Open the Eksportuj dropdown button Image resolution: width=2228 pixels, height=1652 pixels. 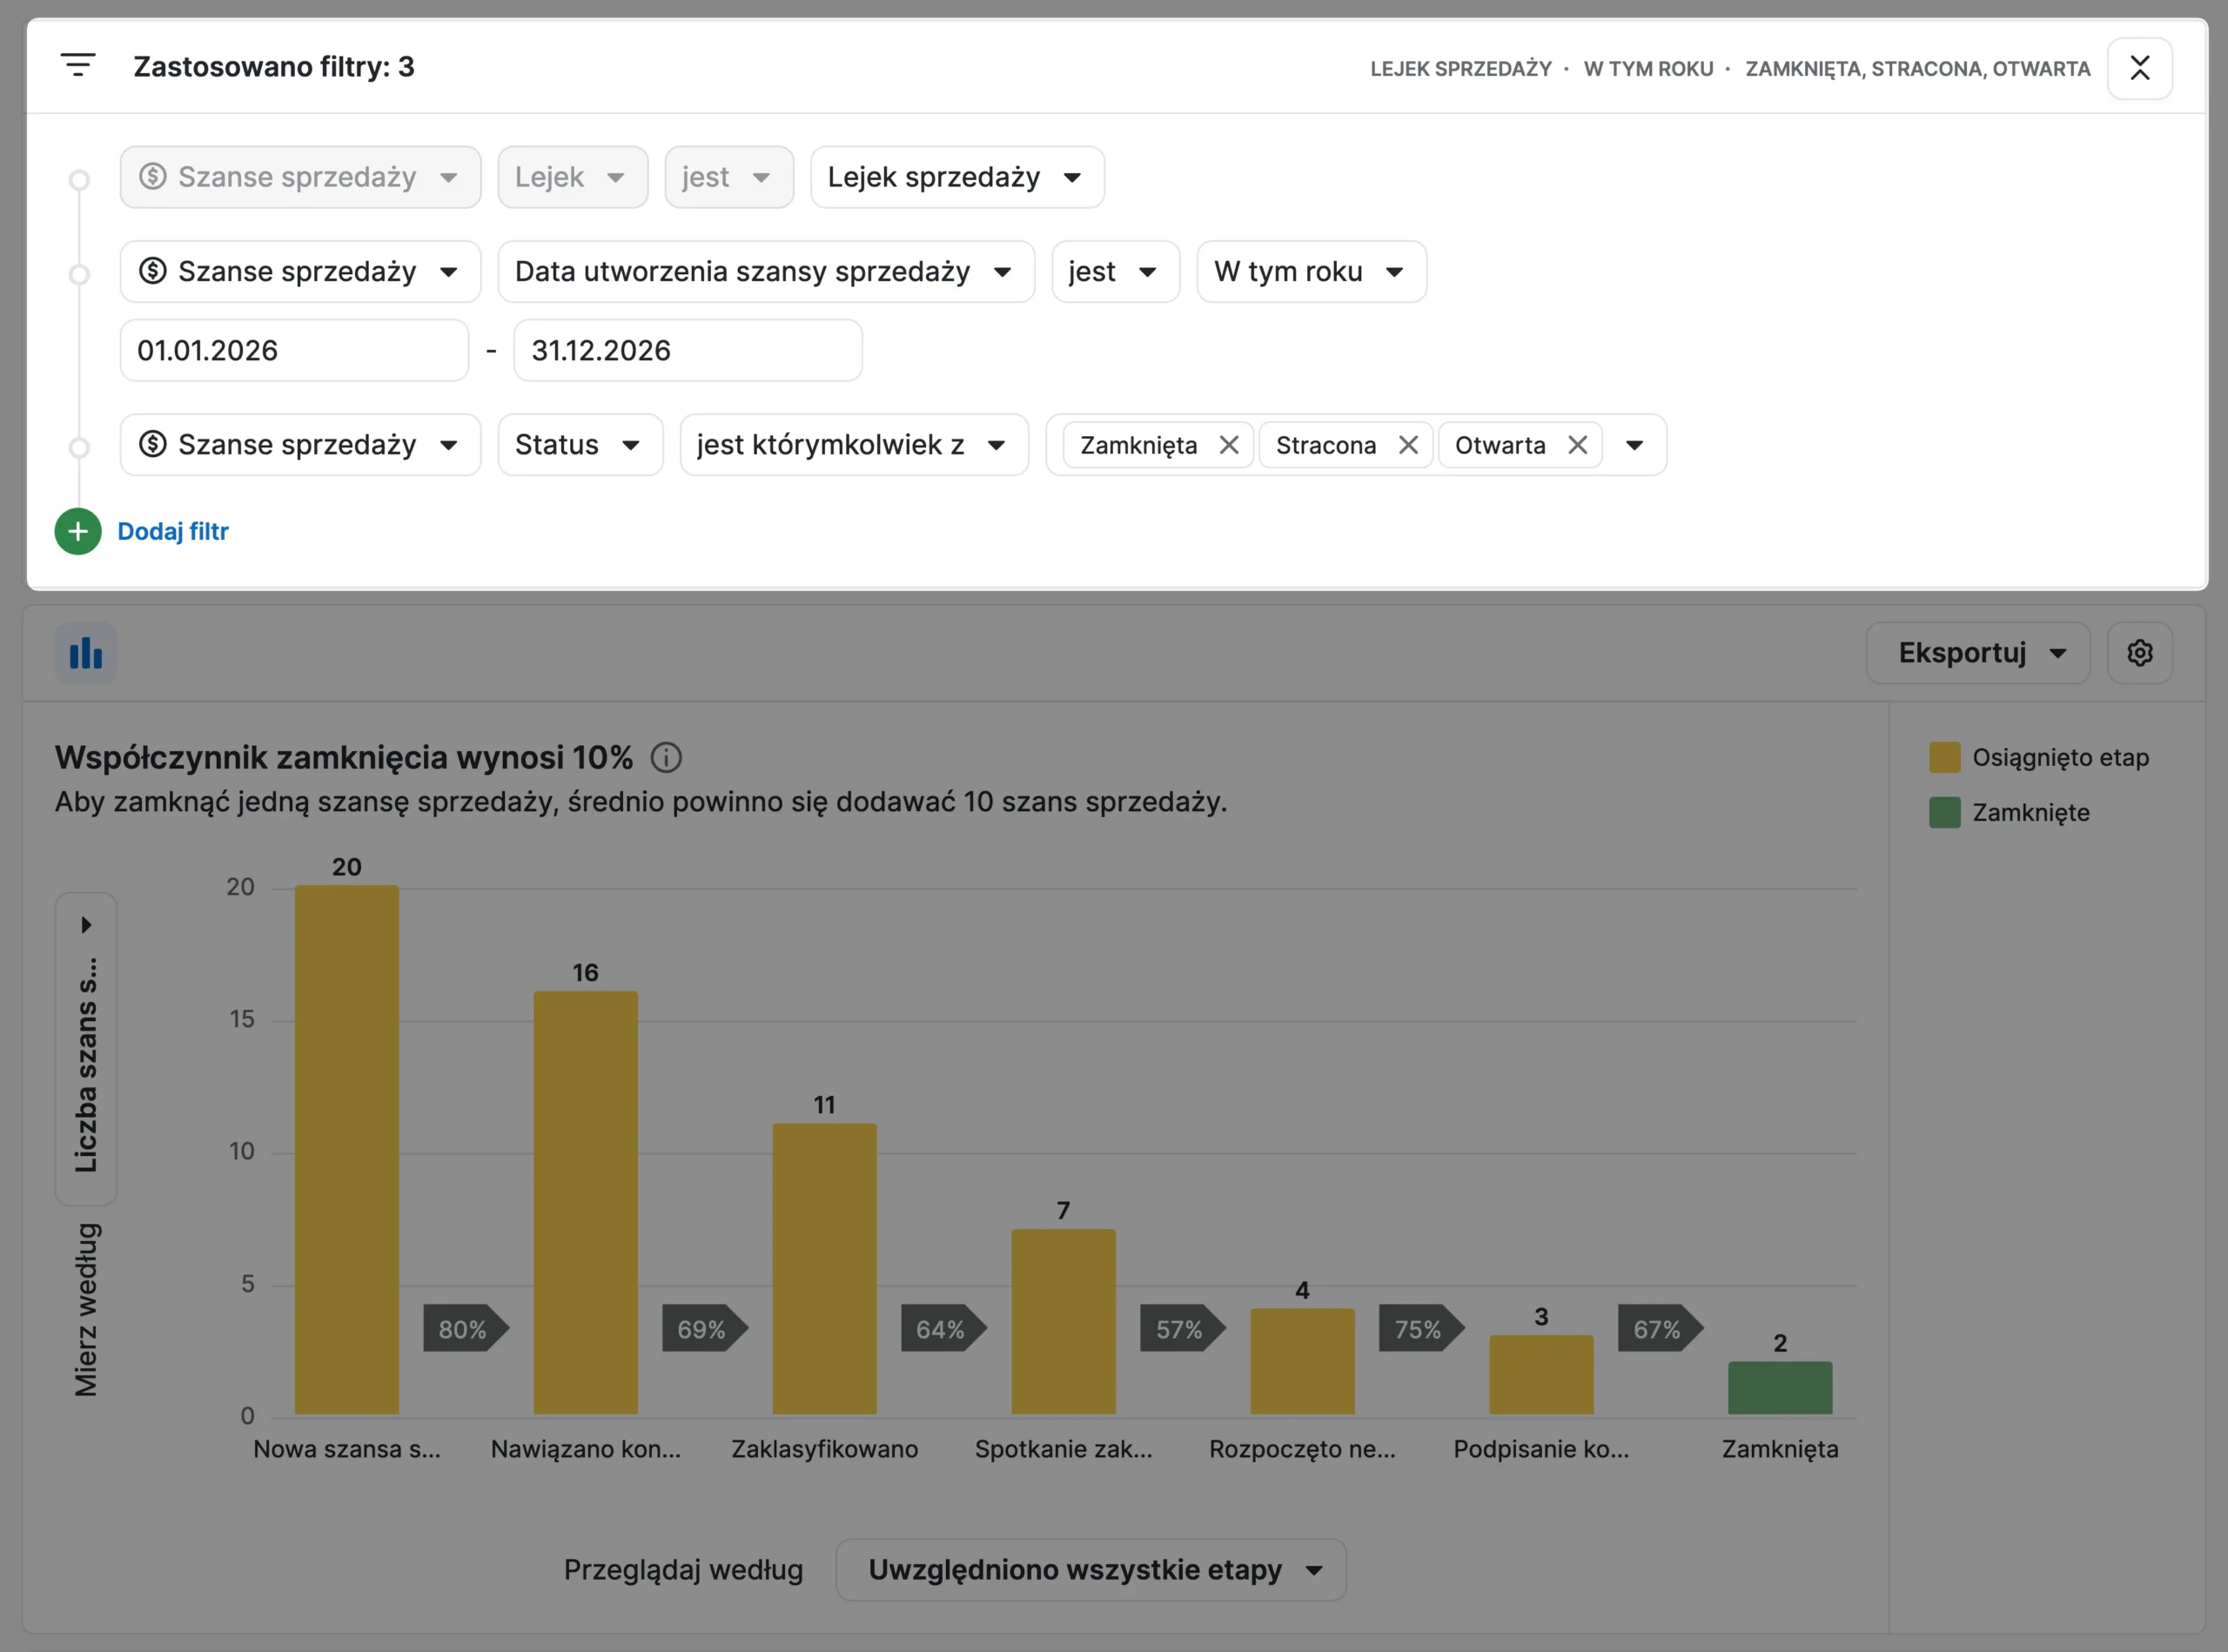tap(1977, 653)
